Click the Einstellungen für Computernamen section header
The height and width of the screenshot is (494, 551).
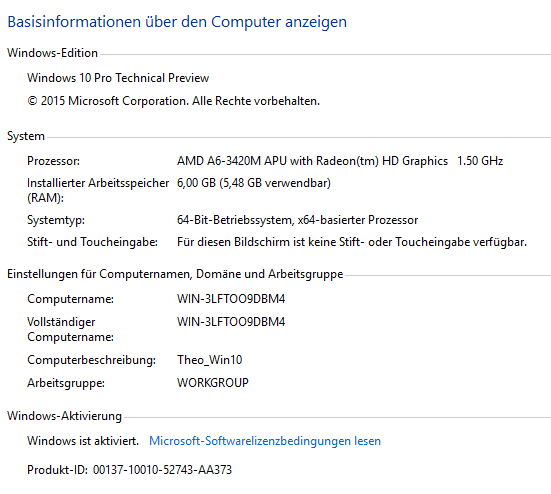tap(175, 274)
